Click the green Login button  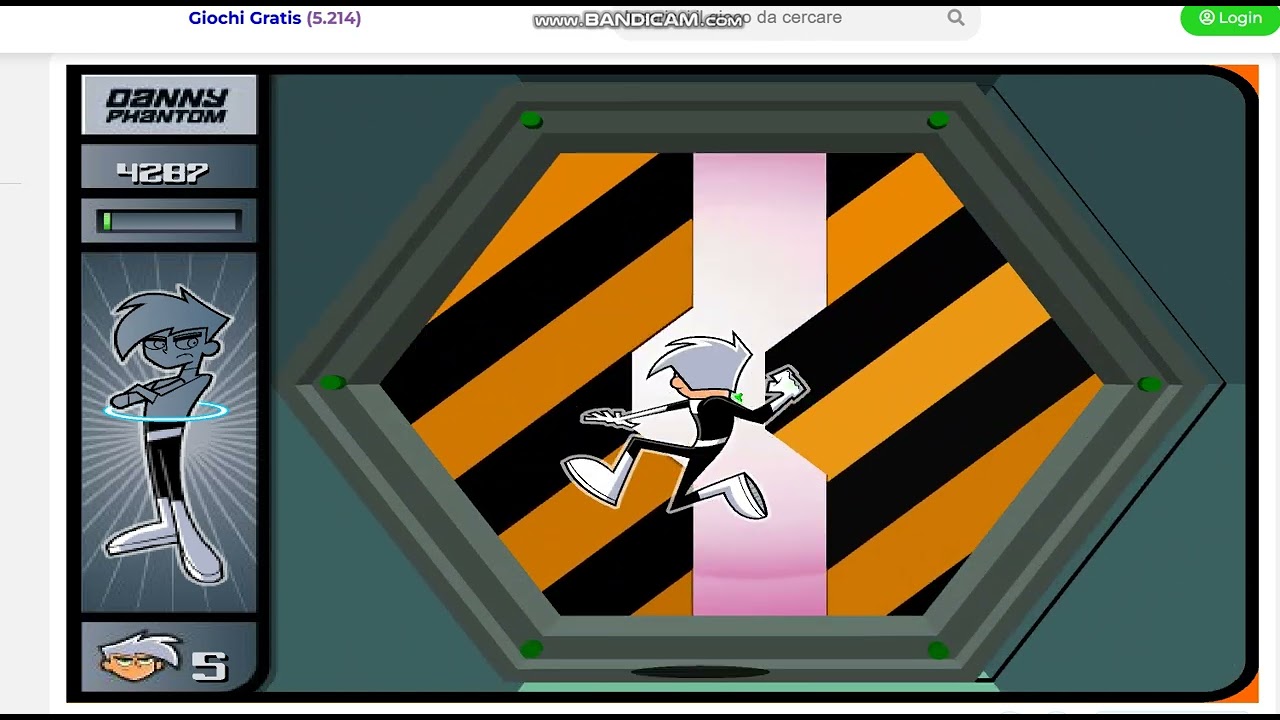[1230, 18]
